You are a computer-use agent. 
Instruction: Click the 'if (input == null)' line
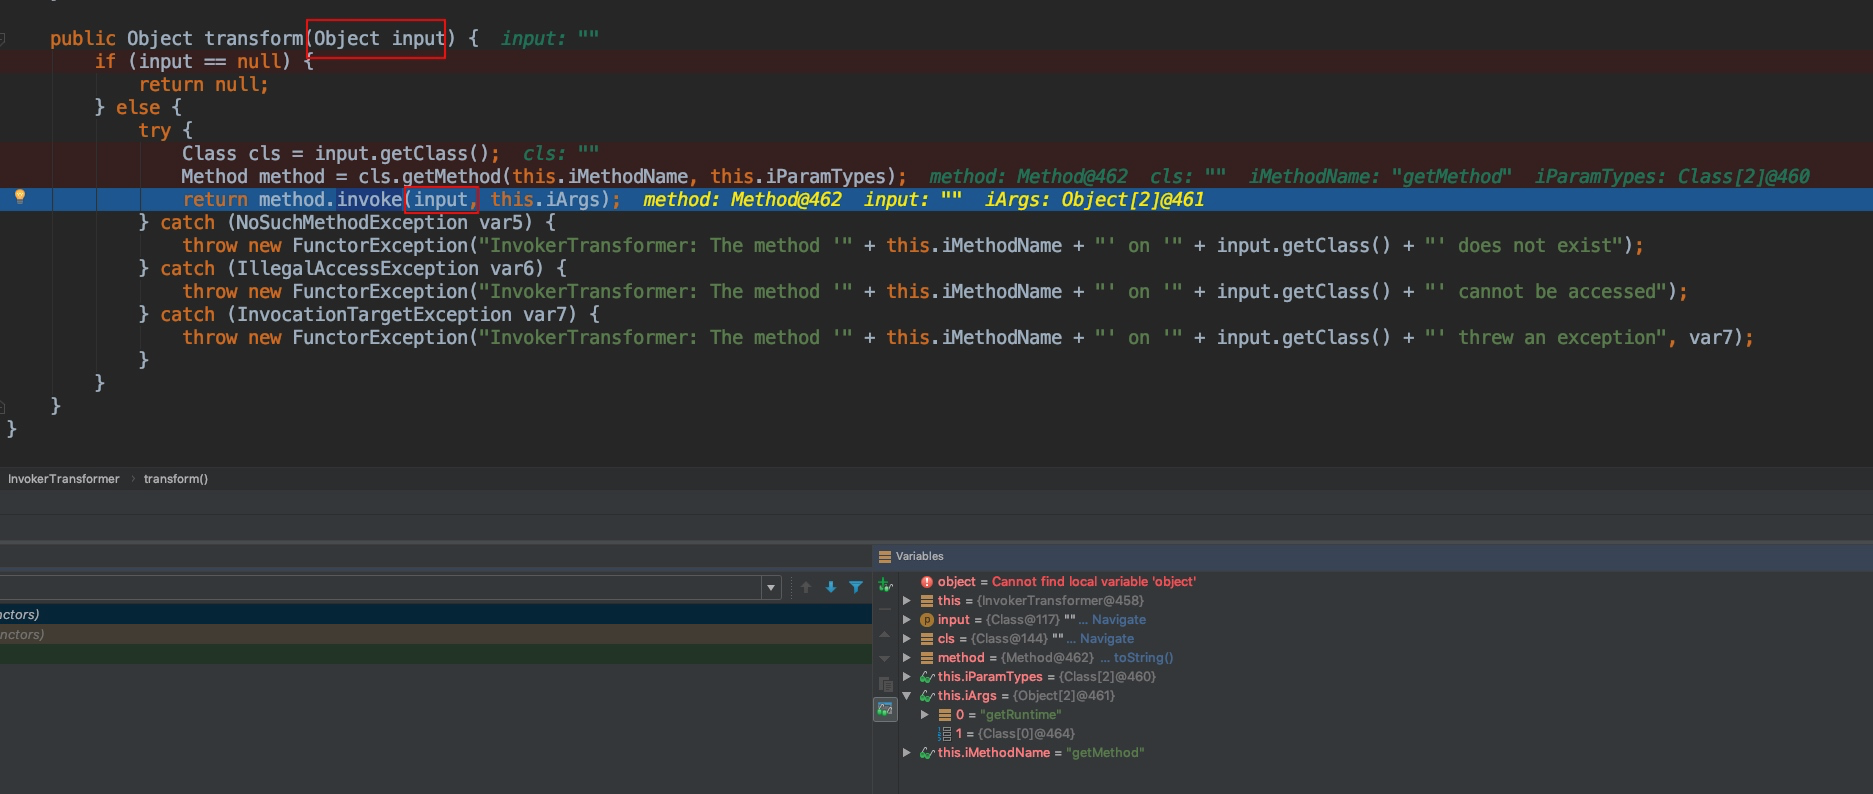click(x=205, y=62)
